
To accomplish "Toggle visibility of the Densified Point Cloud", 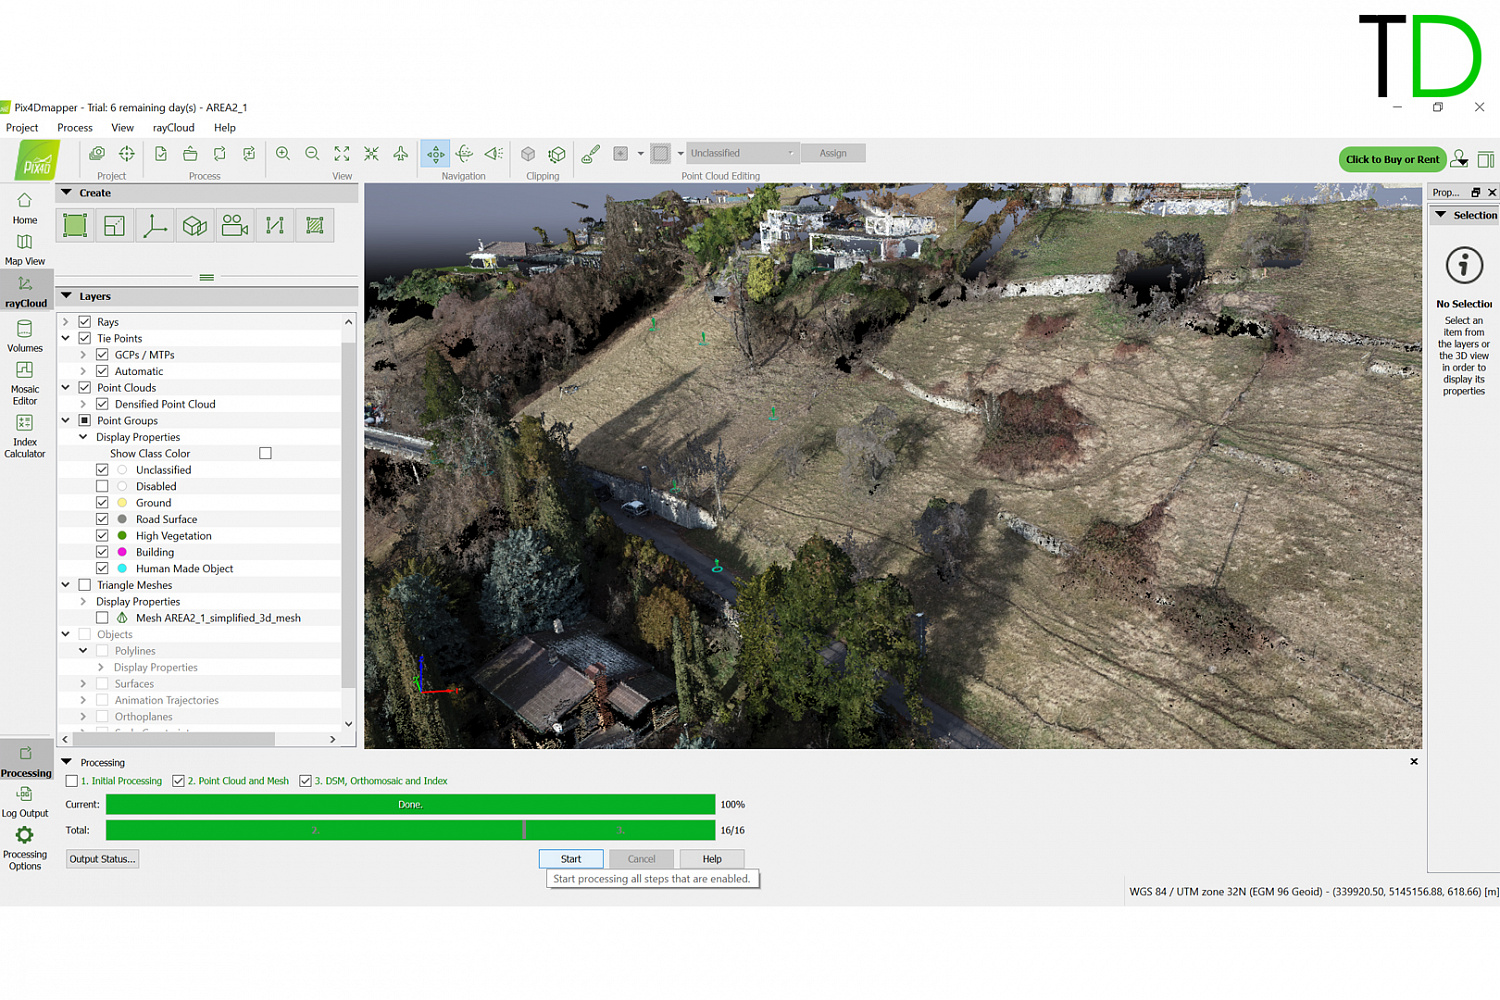I will pos(102,403).
